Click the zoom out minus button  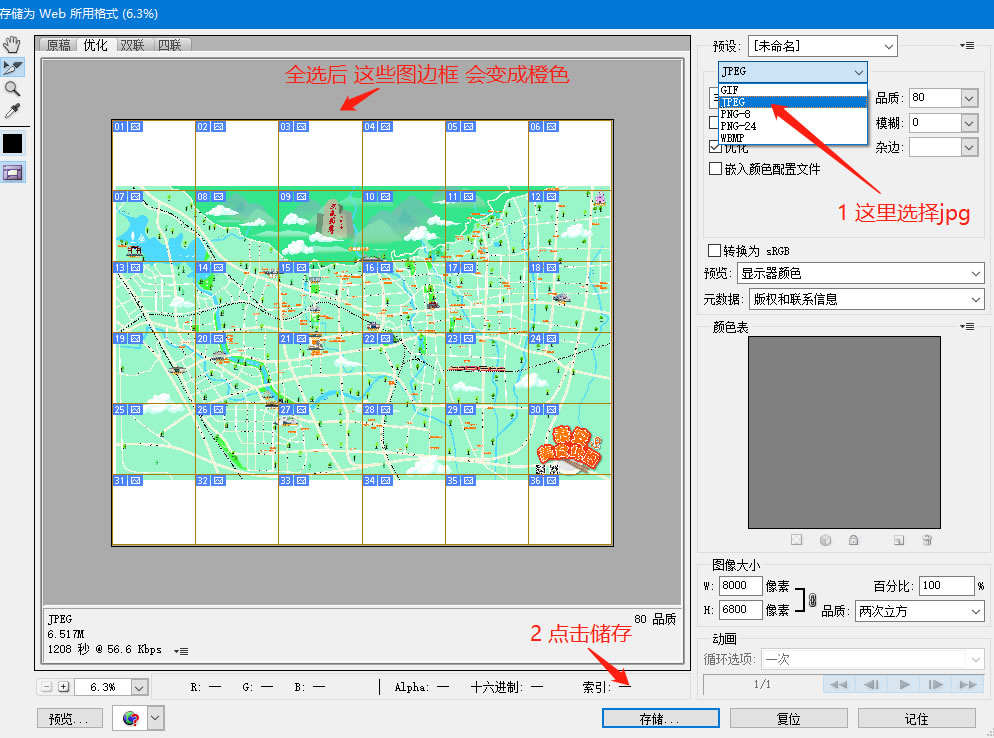46,687
